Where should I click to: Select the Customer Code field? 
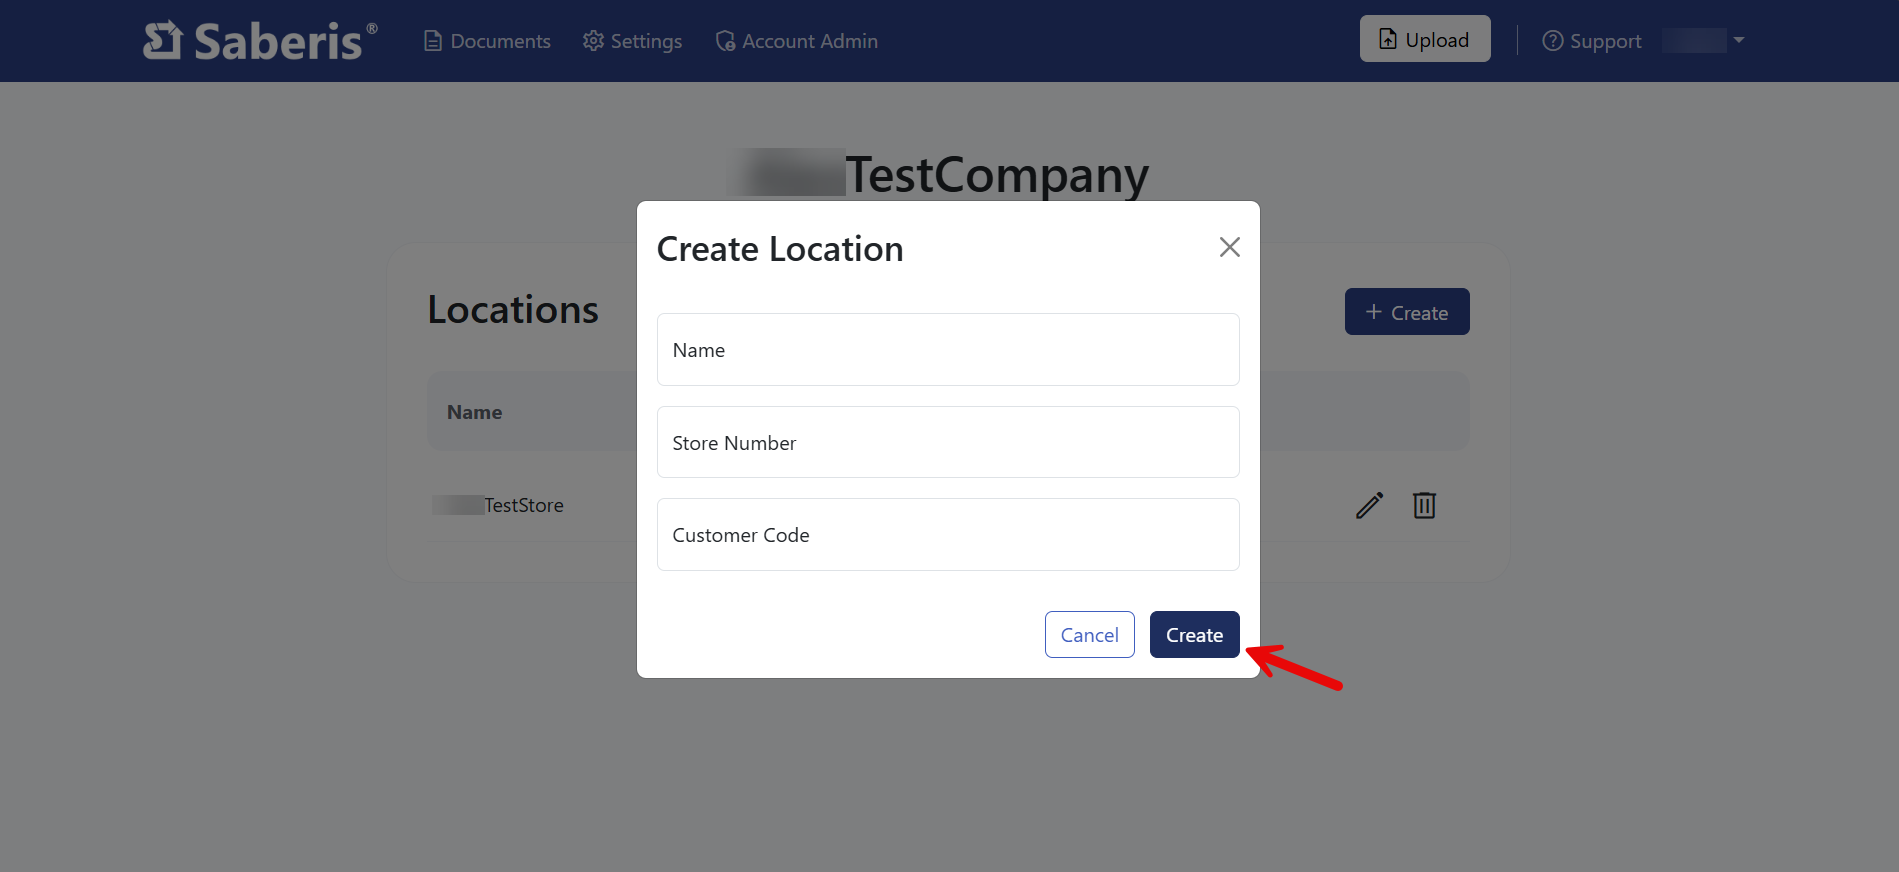tap(947, 535)
